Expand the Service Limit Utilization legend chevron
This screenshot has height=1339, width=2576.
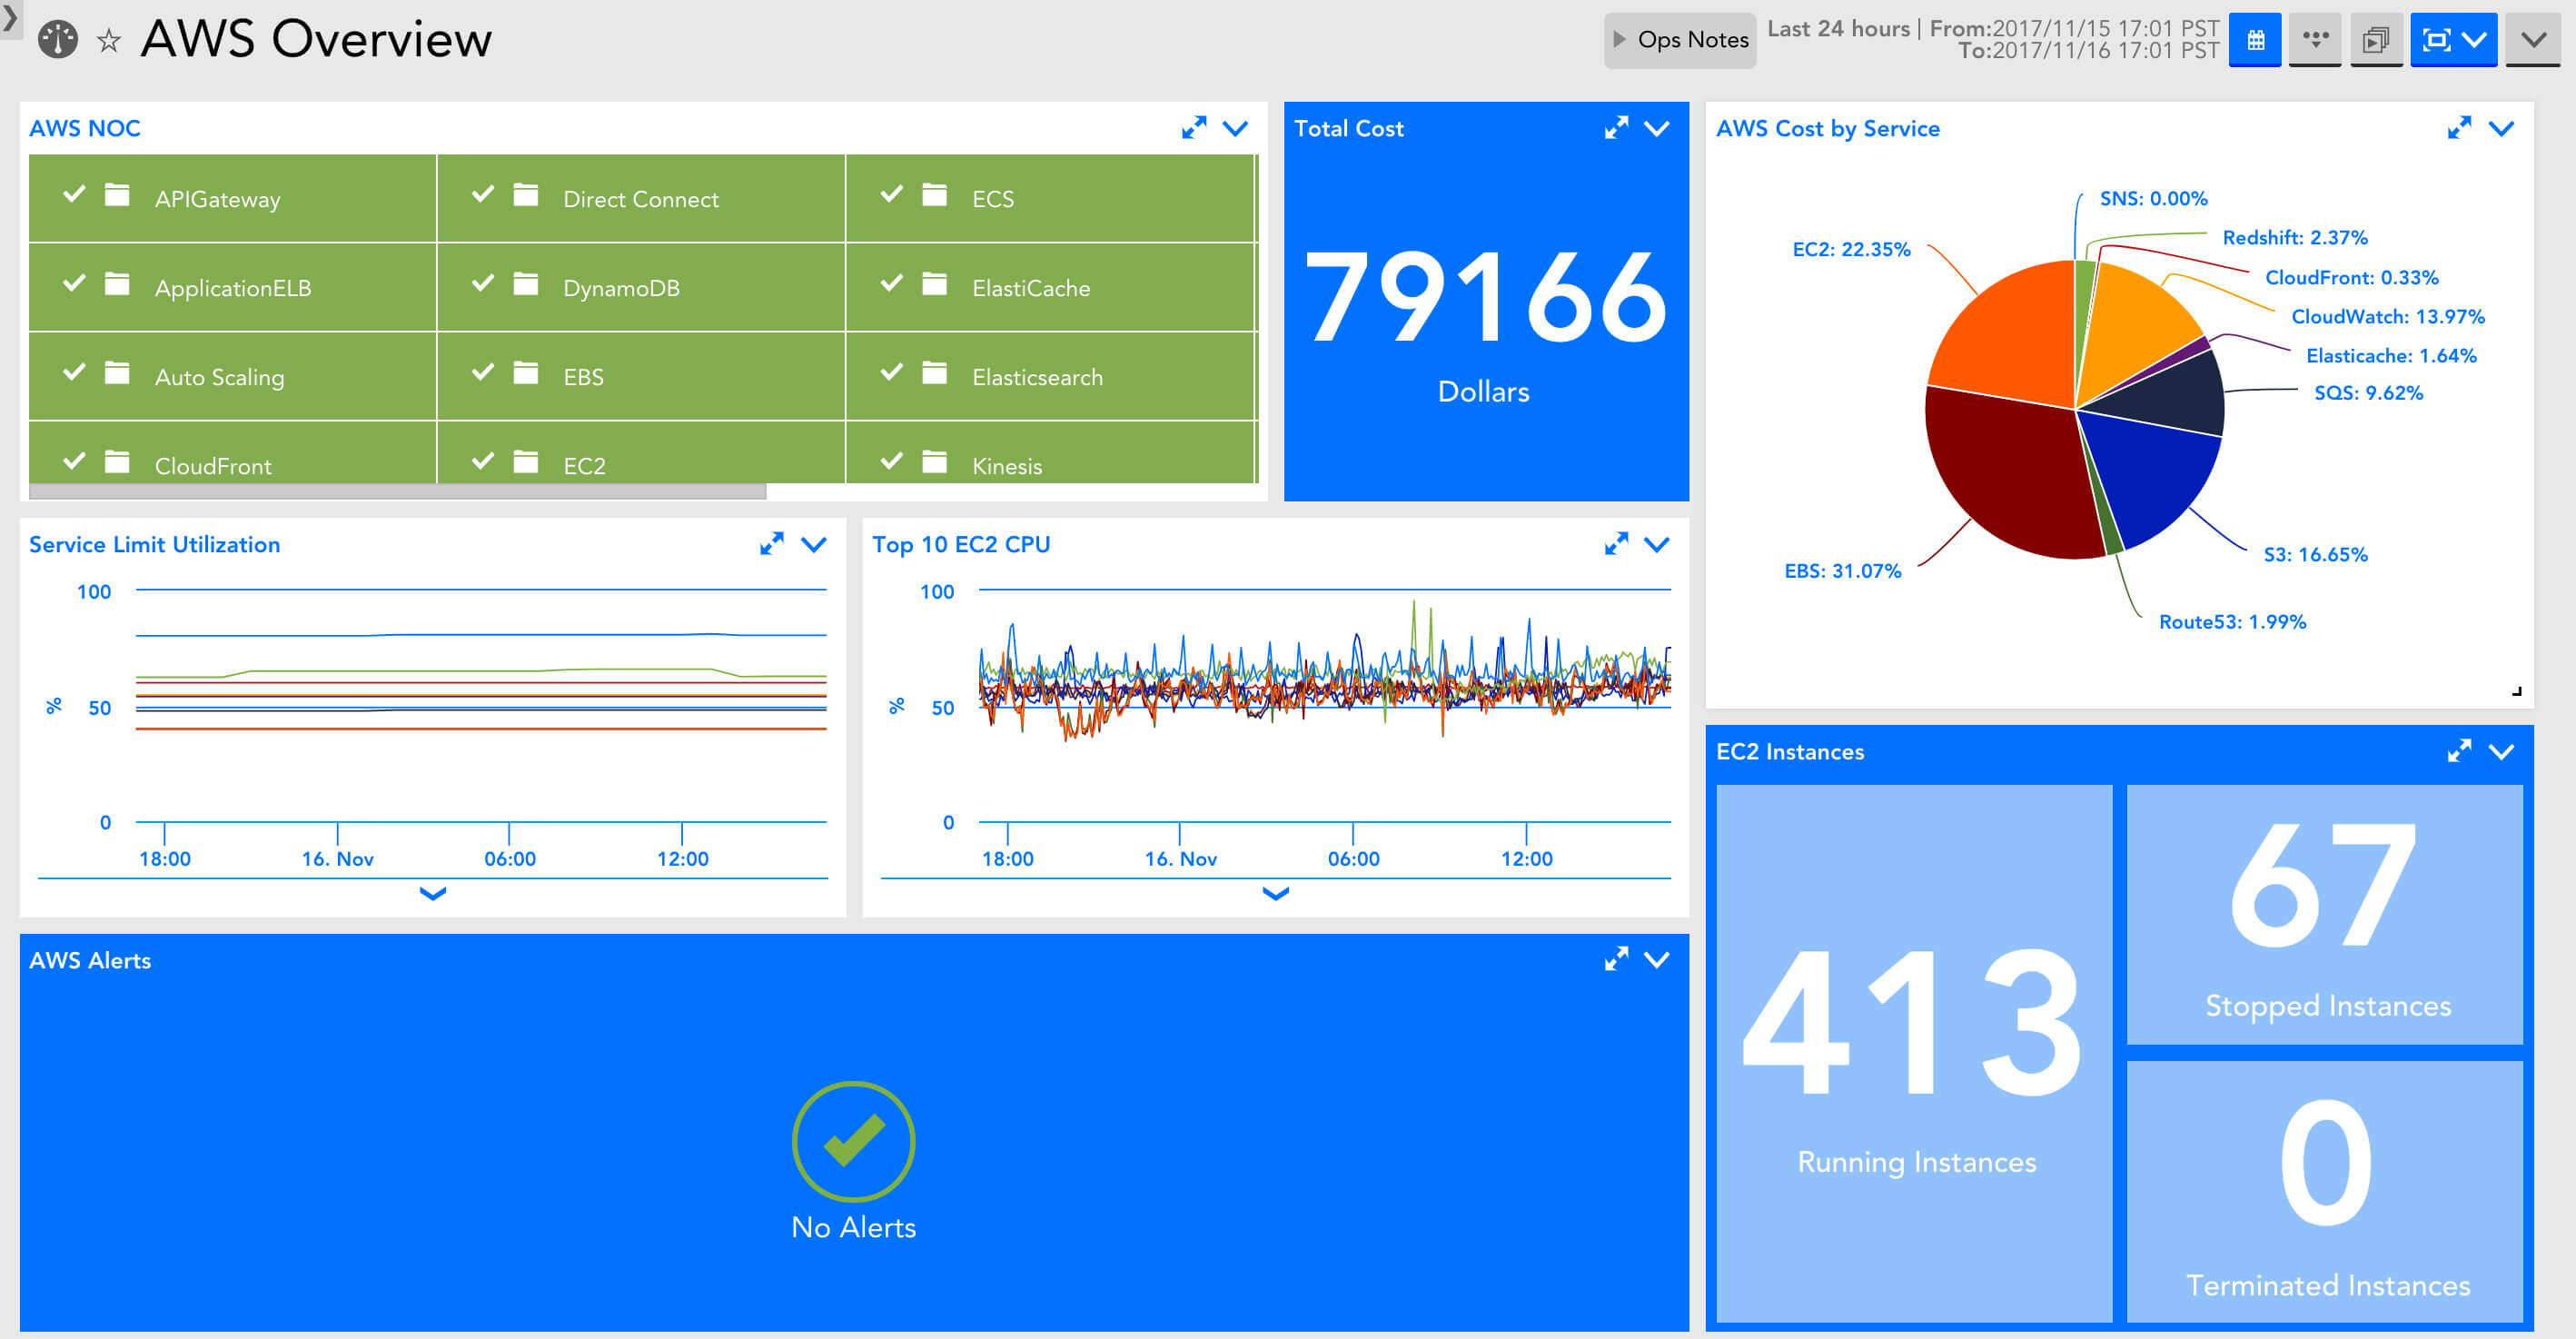432,893
